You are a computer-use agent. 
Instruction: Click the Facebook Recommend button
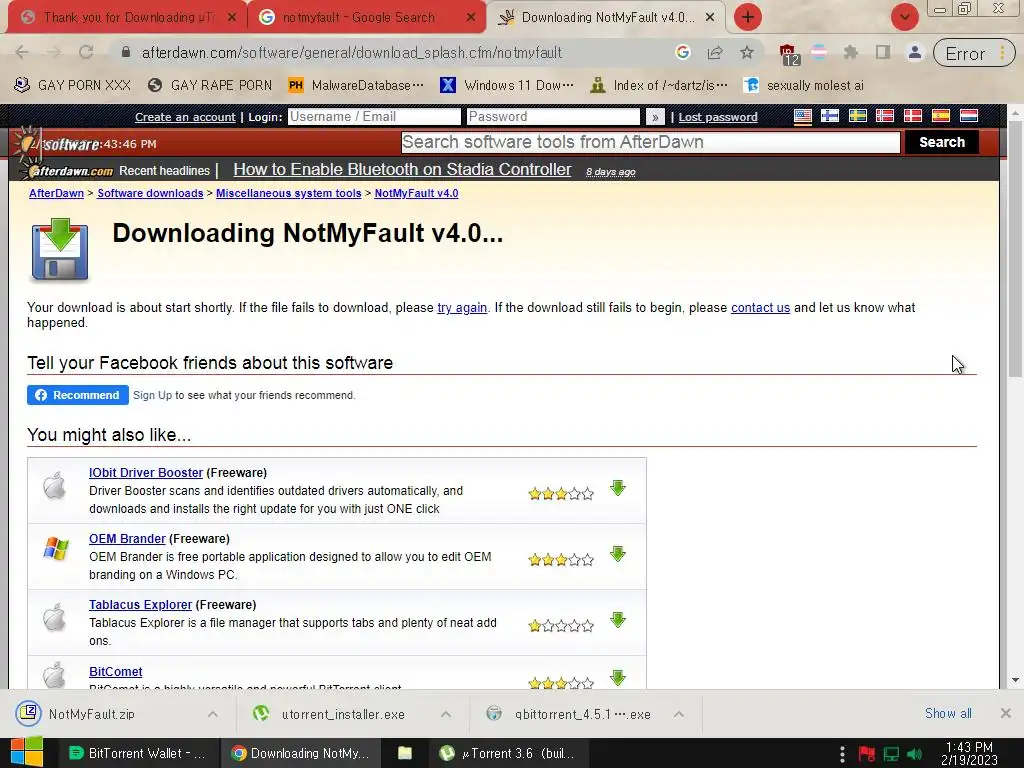[78, 395]
